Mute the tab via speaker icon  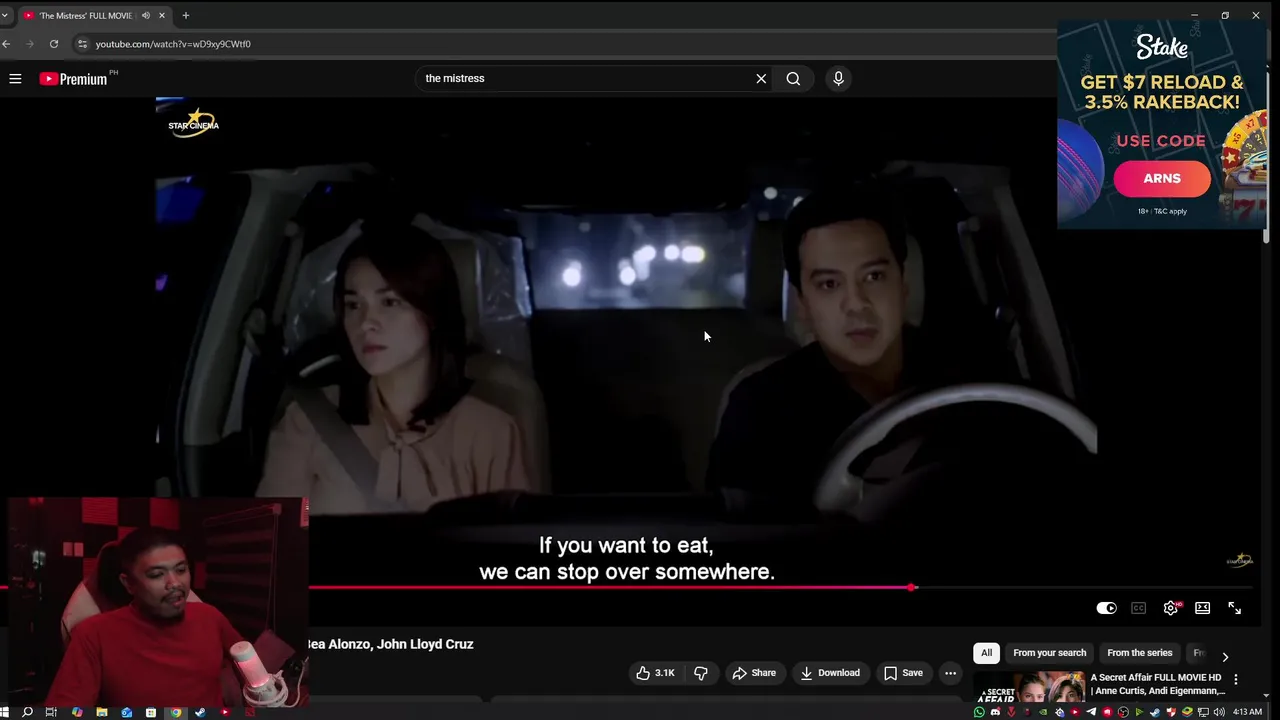tap(146, 15)
